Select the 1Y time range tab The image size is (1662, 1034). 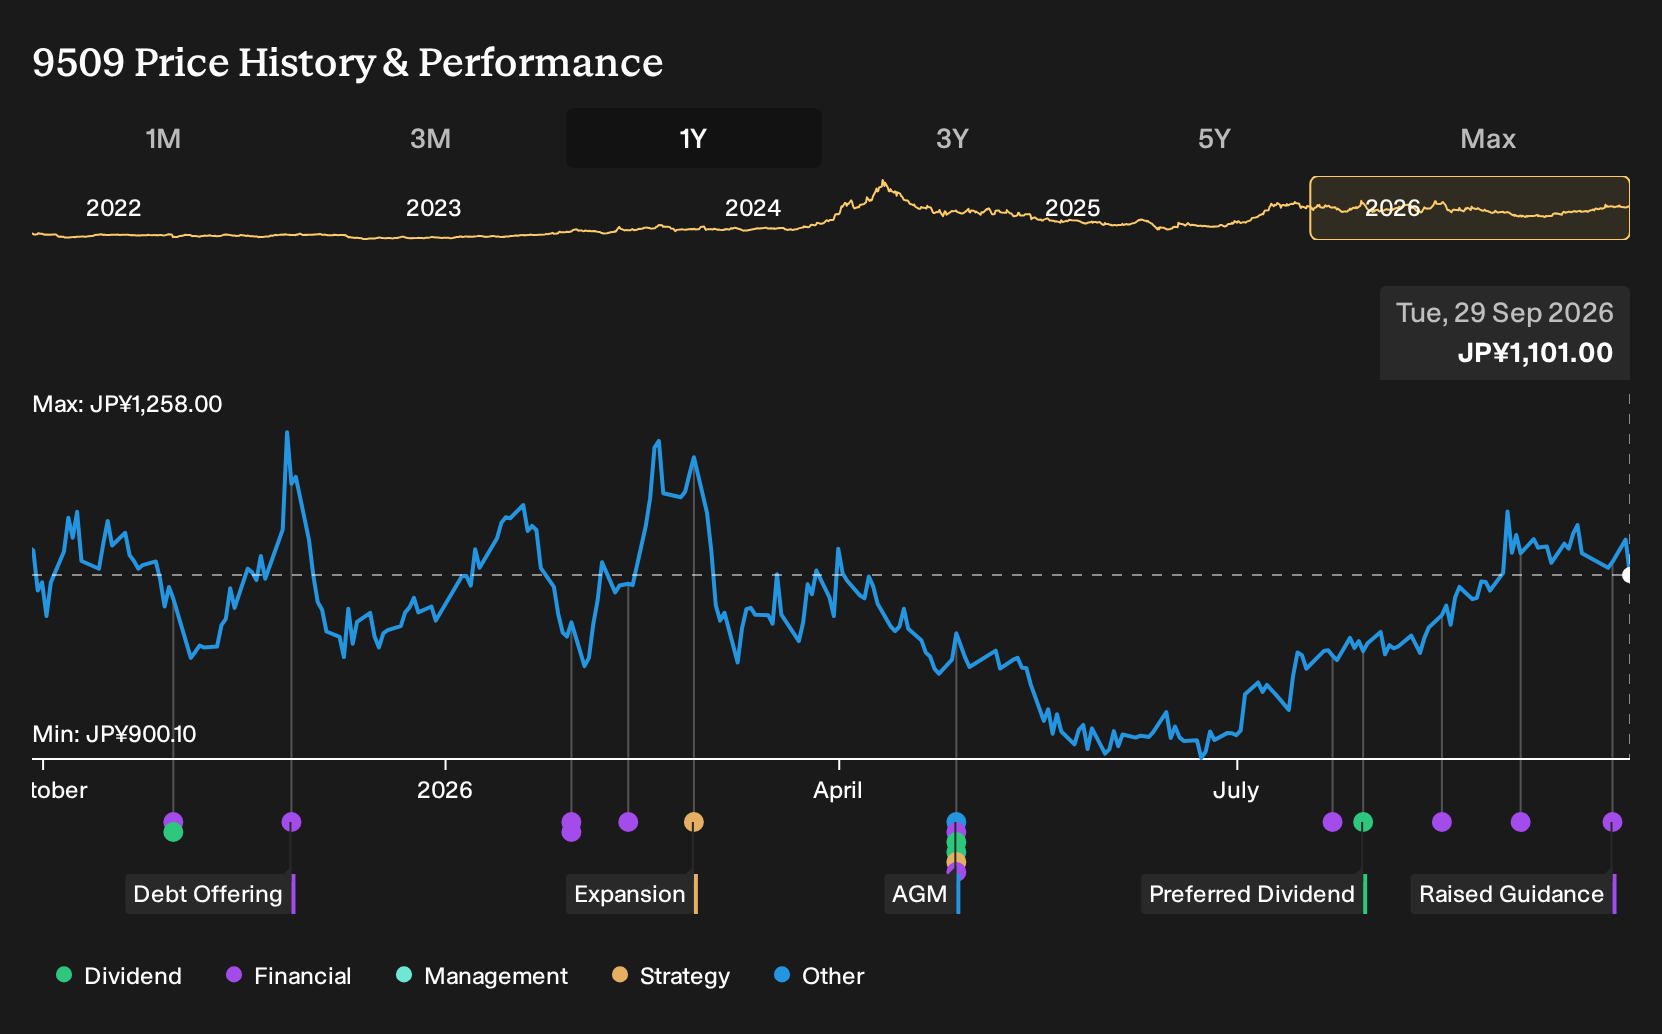[x=693, y=138]
